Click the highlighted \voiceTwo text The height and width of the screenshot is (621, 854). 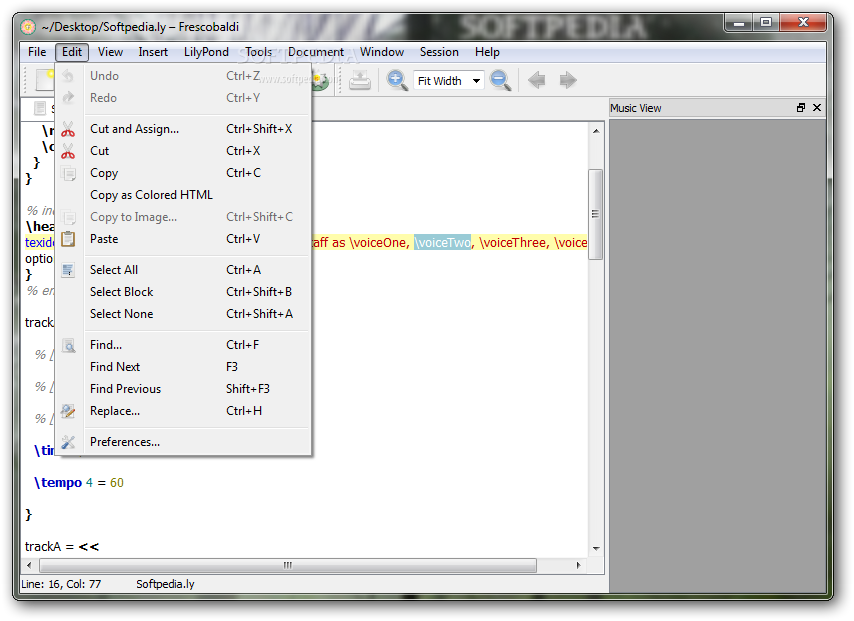[x=442, y=242]
